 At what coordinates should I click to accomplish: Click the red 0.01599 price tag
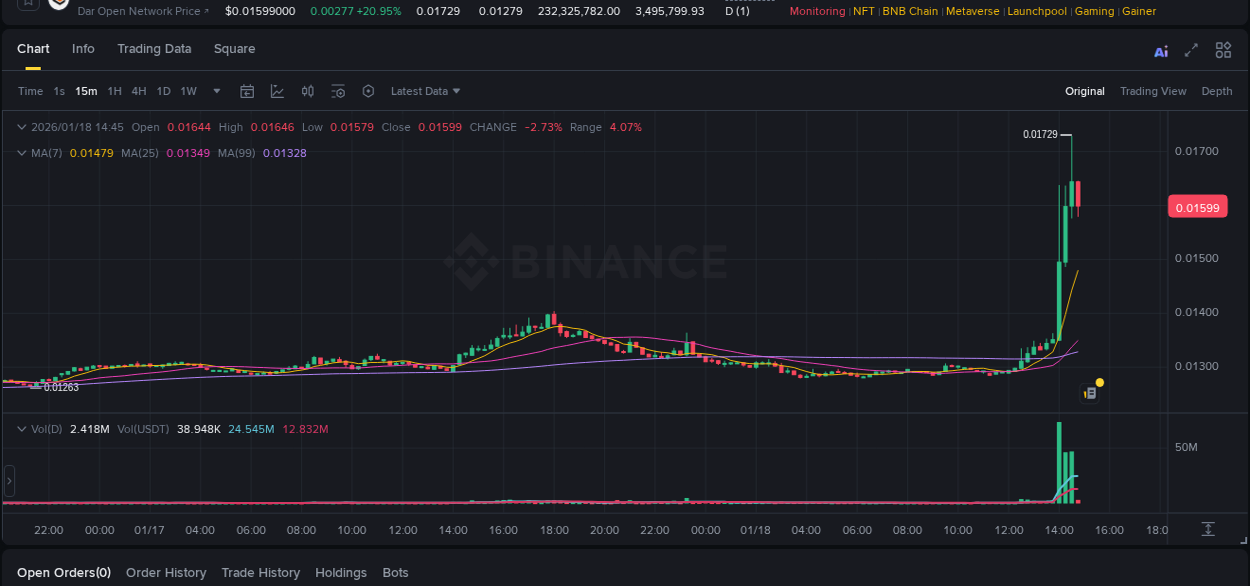tap(1197, 205)
